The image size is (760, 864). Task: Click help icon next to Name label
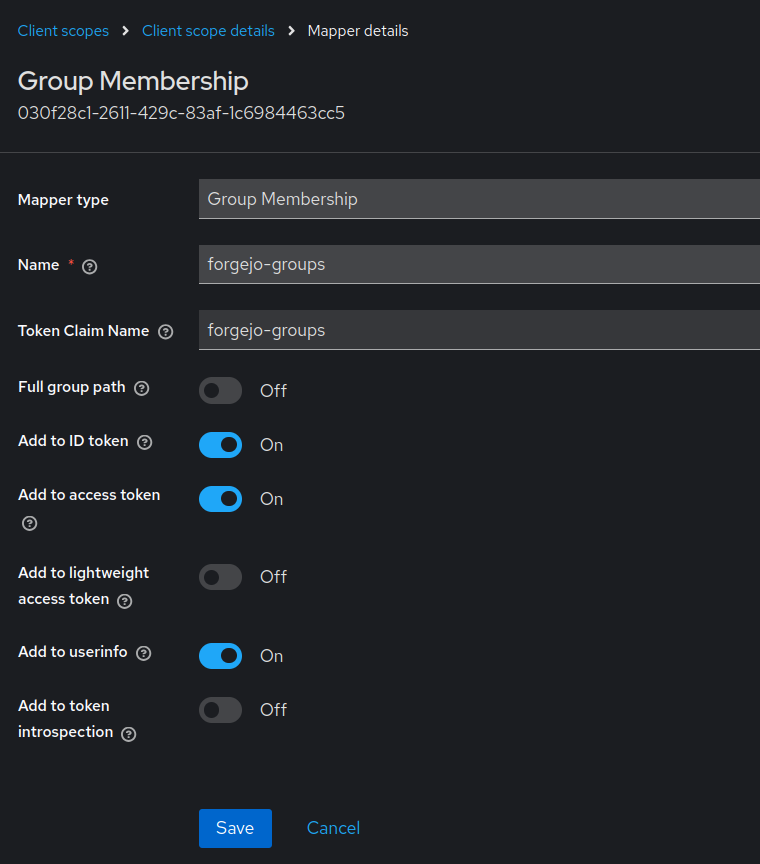90,267
